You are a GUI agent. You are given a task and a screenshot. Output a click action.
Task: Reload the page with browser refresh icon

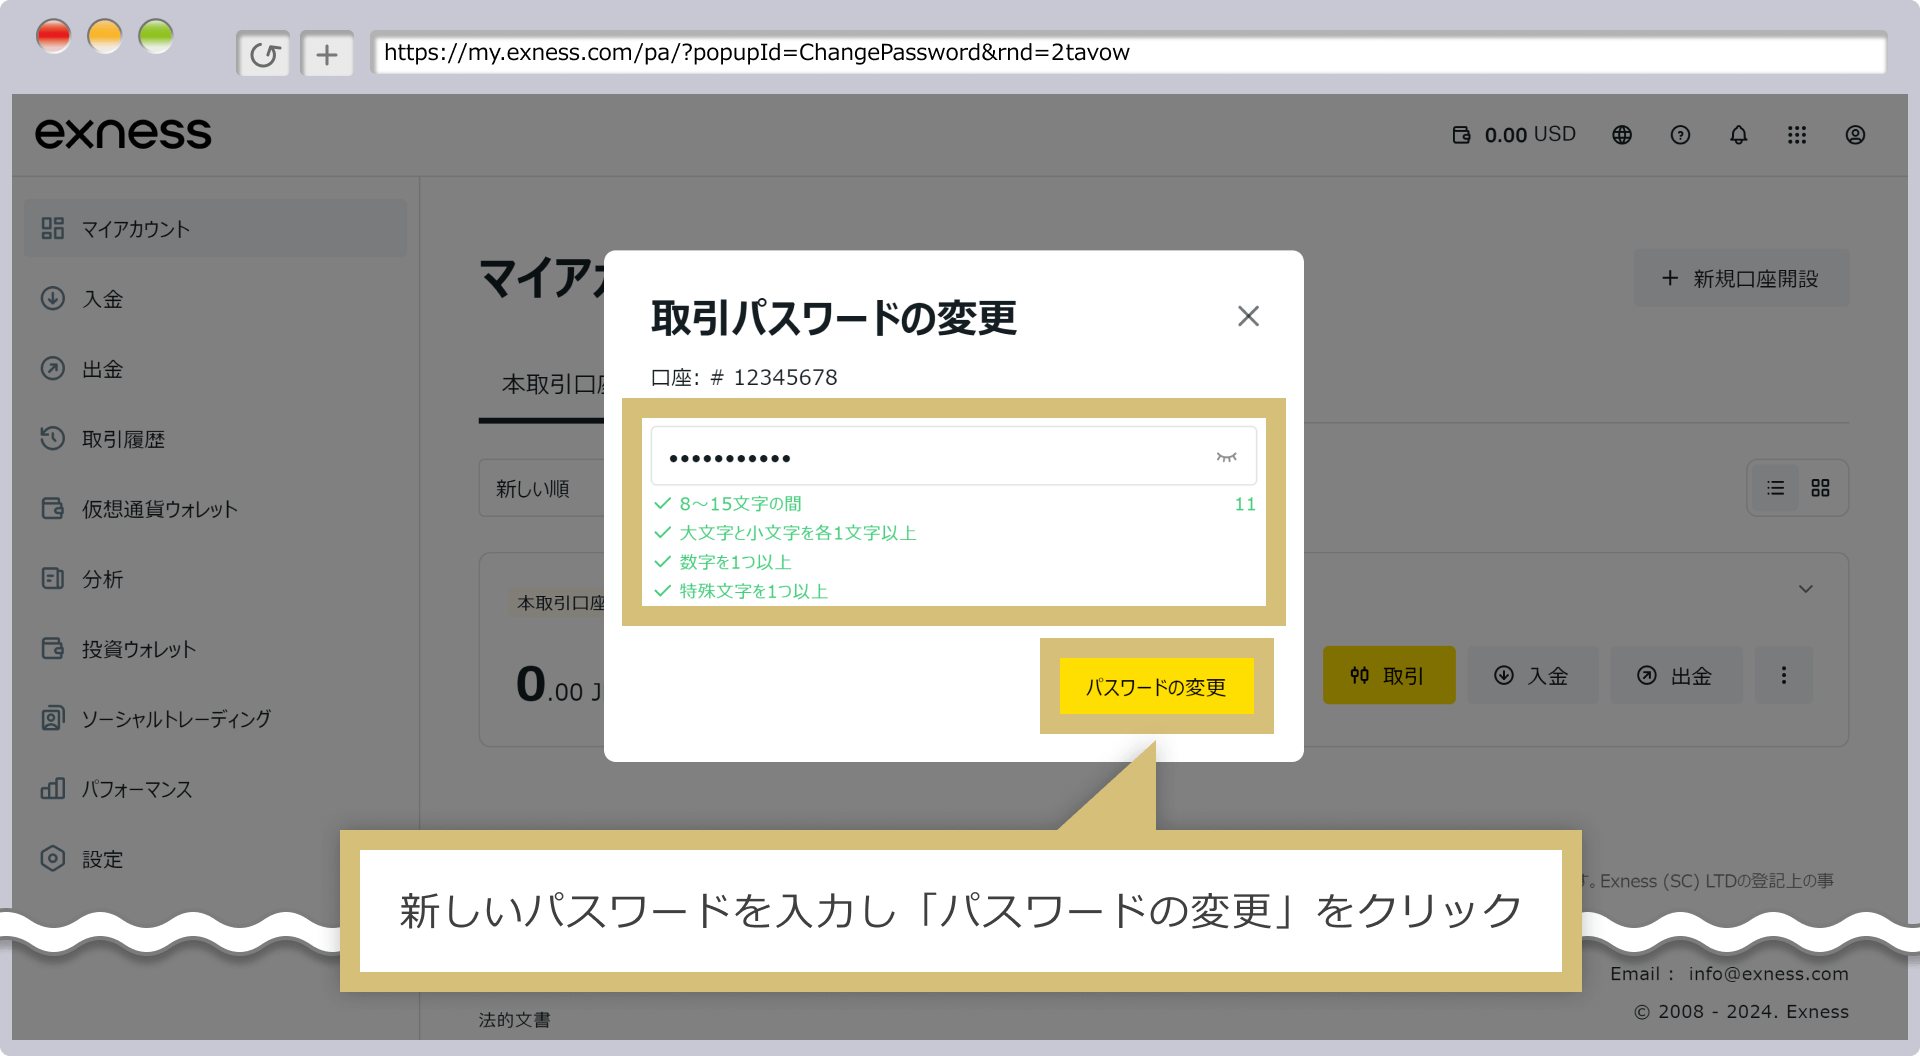pyautogui.click(x=264, y=54)
